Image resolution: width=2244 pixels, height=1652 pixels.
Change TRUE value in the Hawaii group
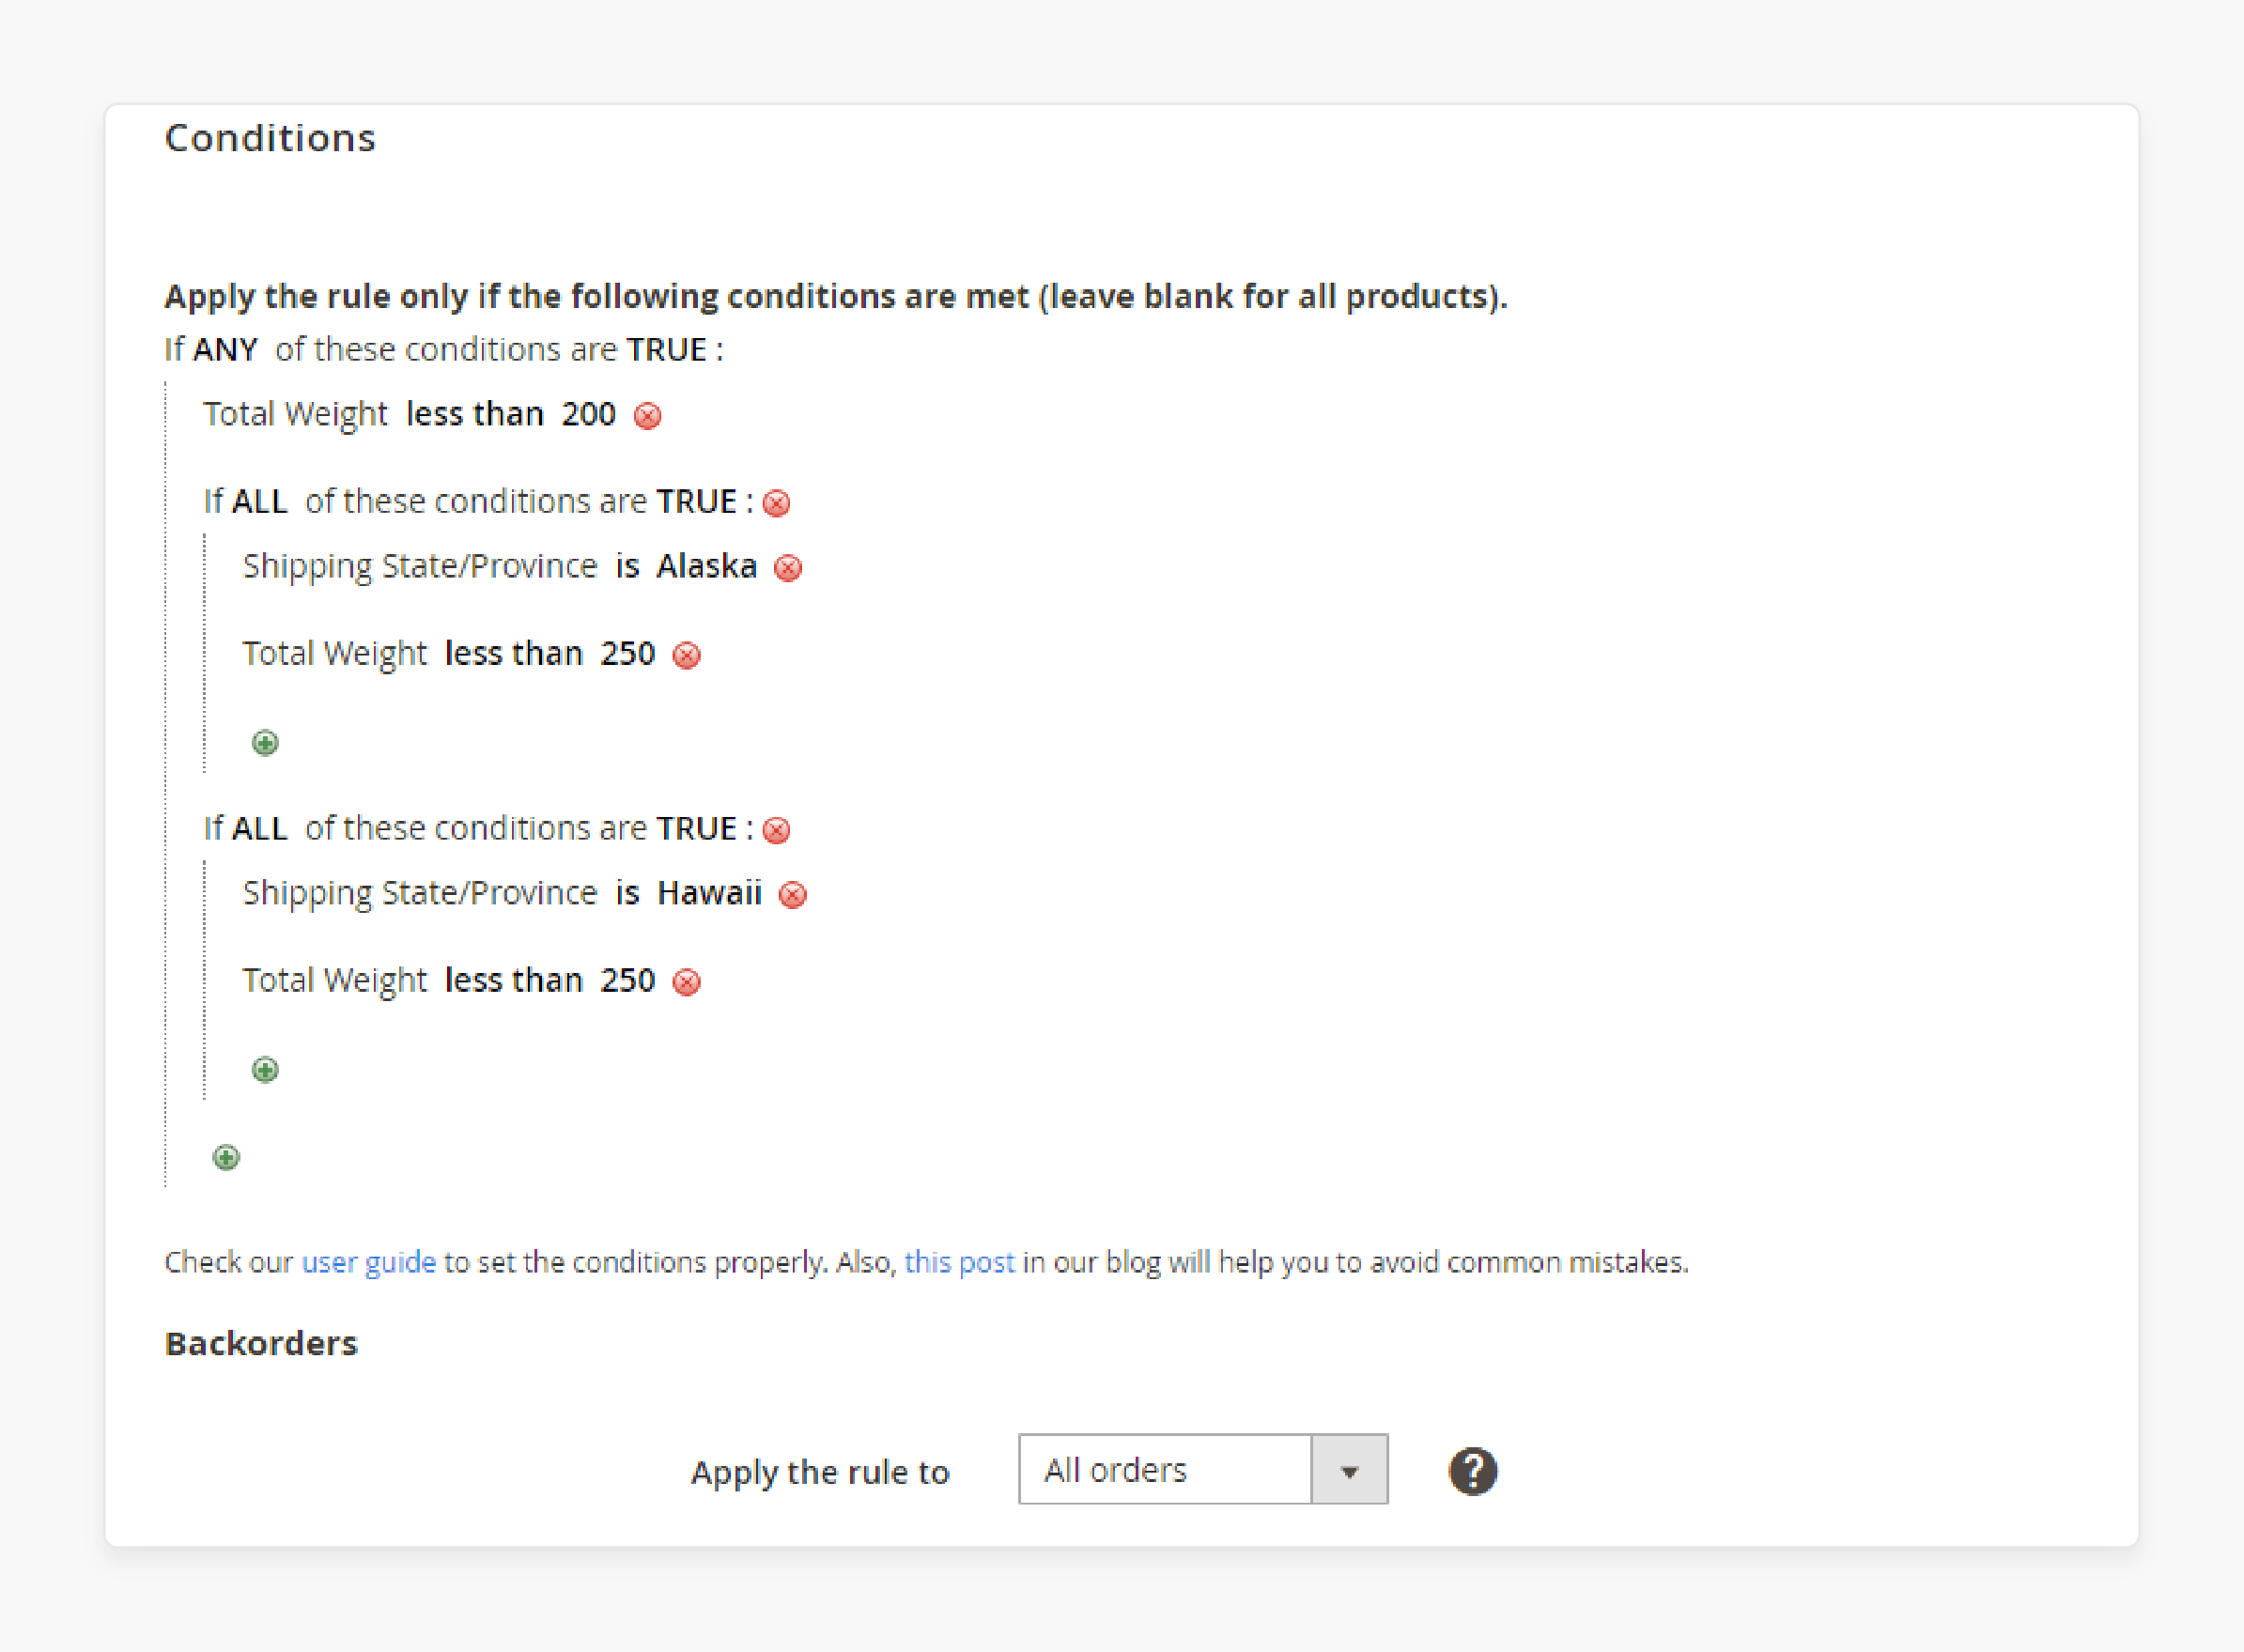696,828
